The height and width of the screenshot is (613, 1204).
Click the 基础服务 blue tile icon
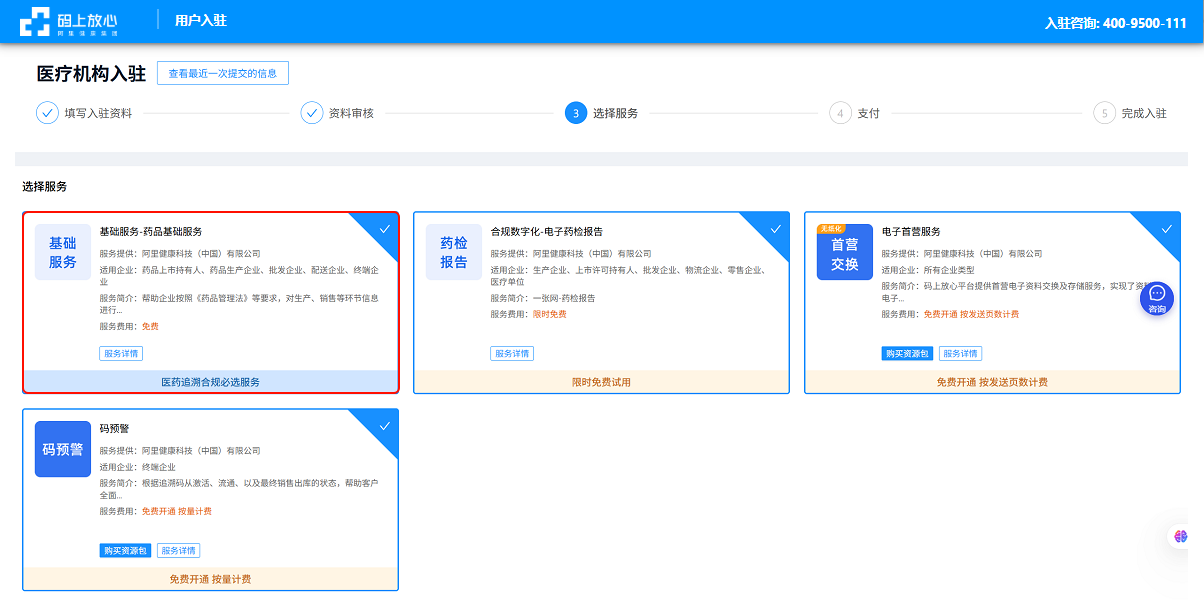[63, 252]
